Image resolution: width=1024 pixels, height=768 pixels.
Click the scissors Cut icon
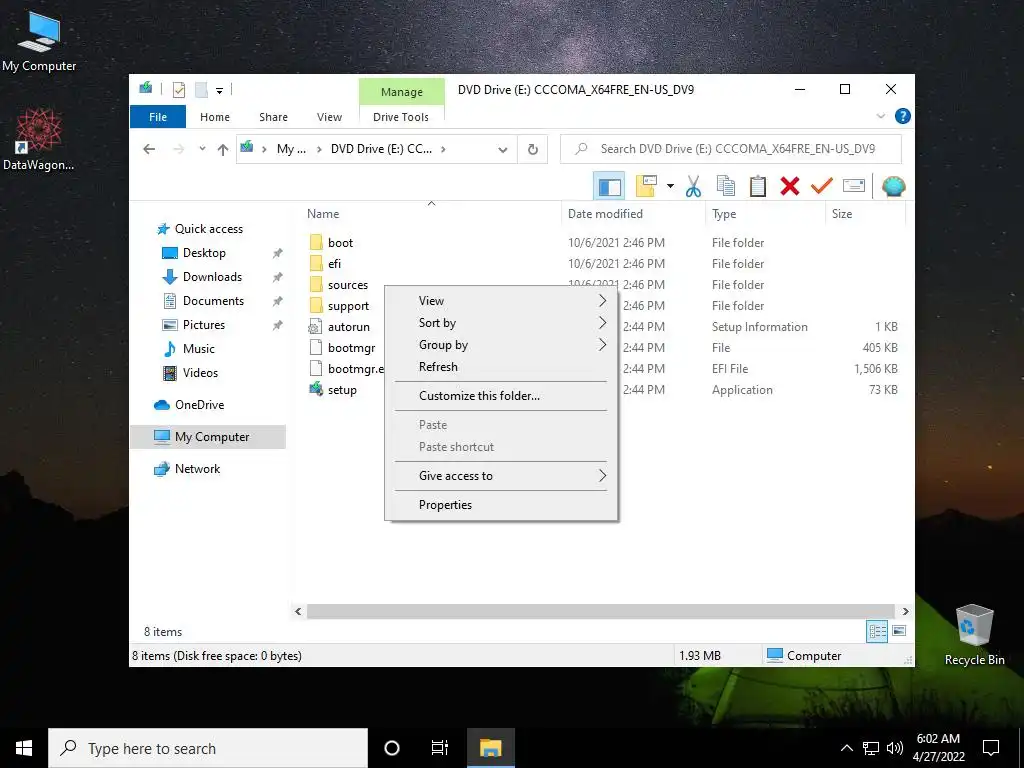coord(693,187)
